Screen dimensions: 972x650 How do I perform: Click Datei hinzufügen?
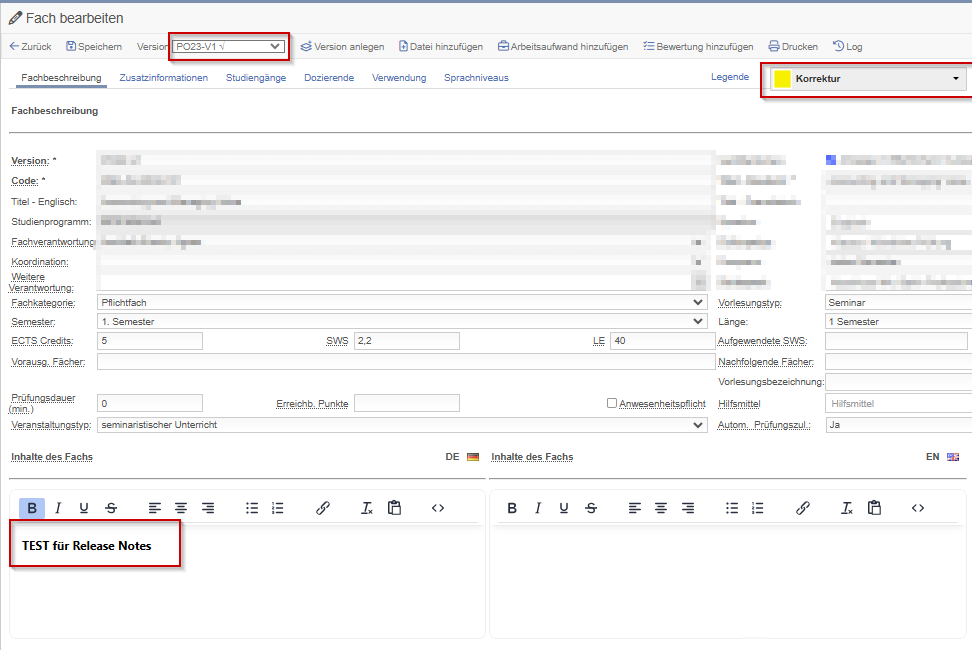(441, 46)
